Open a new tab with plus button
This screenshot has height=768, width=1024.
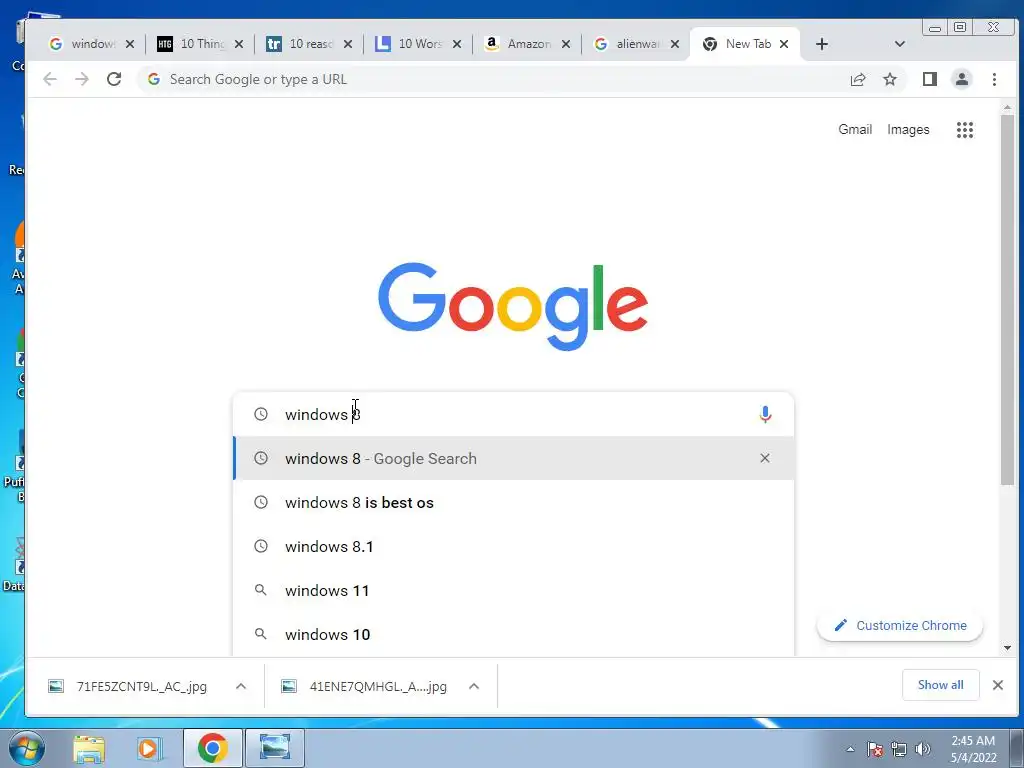[x=822, y=44]
